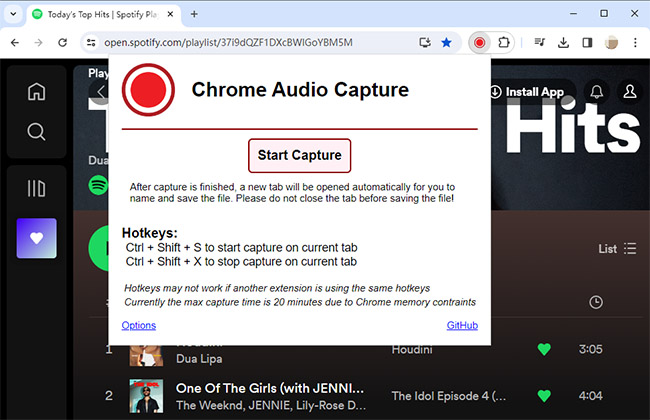Close the Today's Top Hits tab
Screen dimensions: 650x420
pos(170,14)
